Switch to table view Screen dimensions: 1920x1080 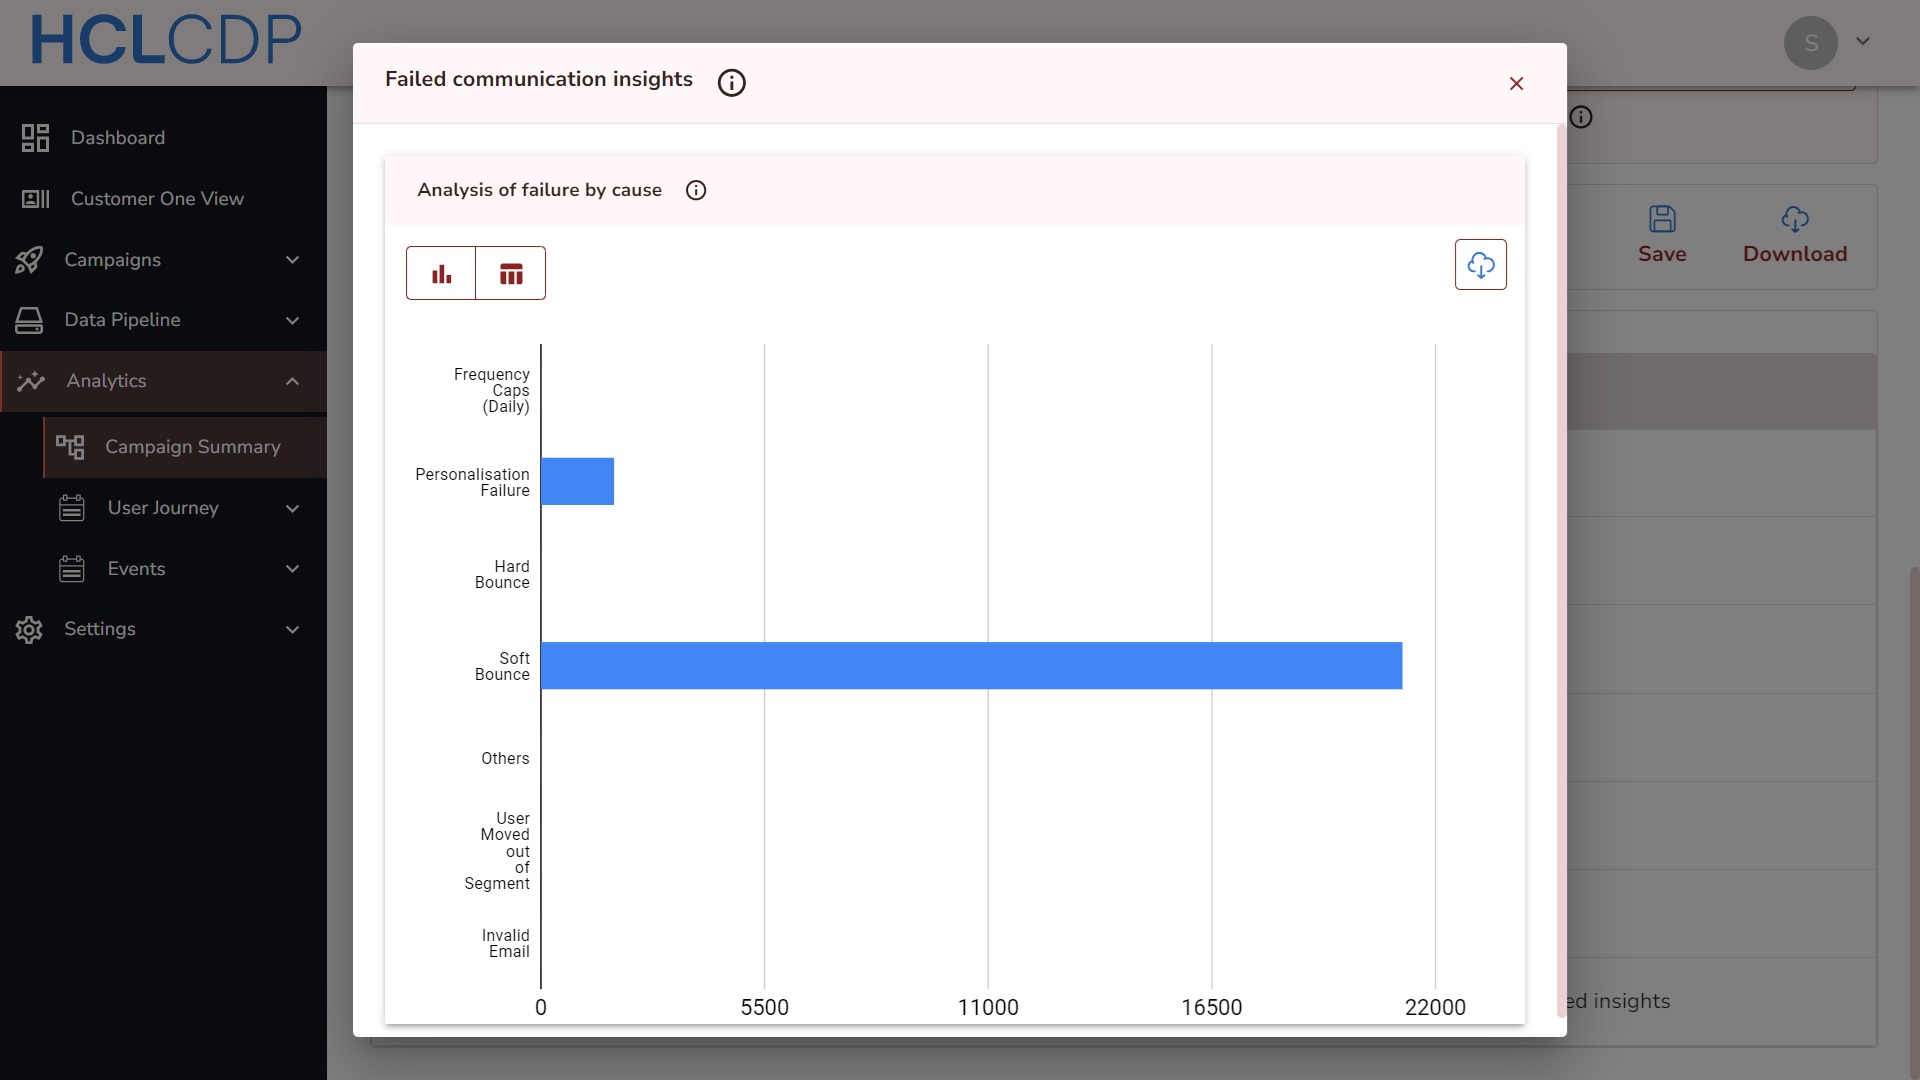coord(511,273)
